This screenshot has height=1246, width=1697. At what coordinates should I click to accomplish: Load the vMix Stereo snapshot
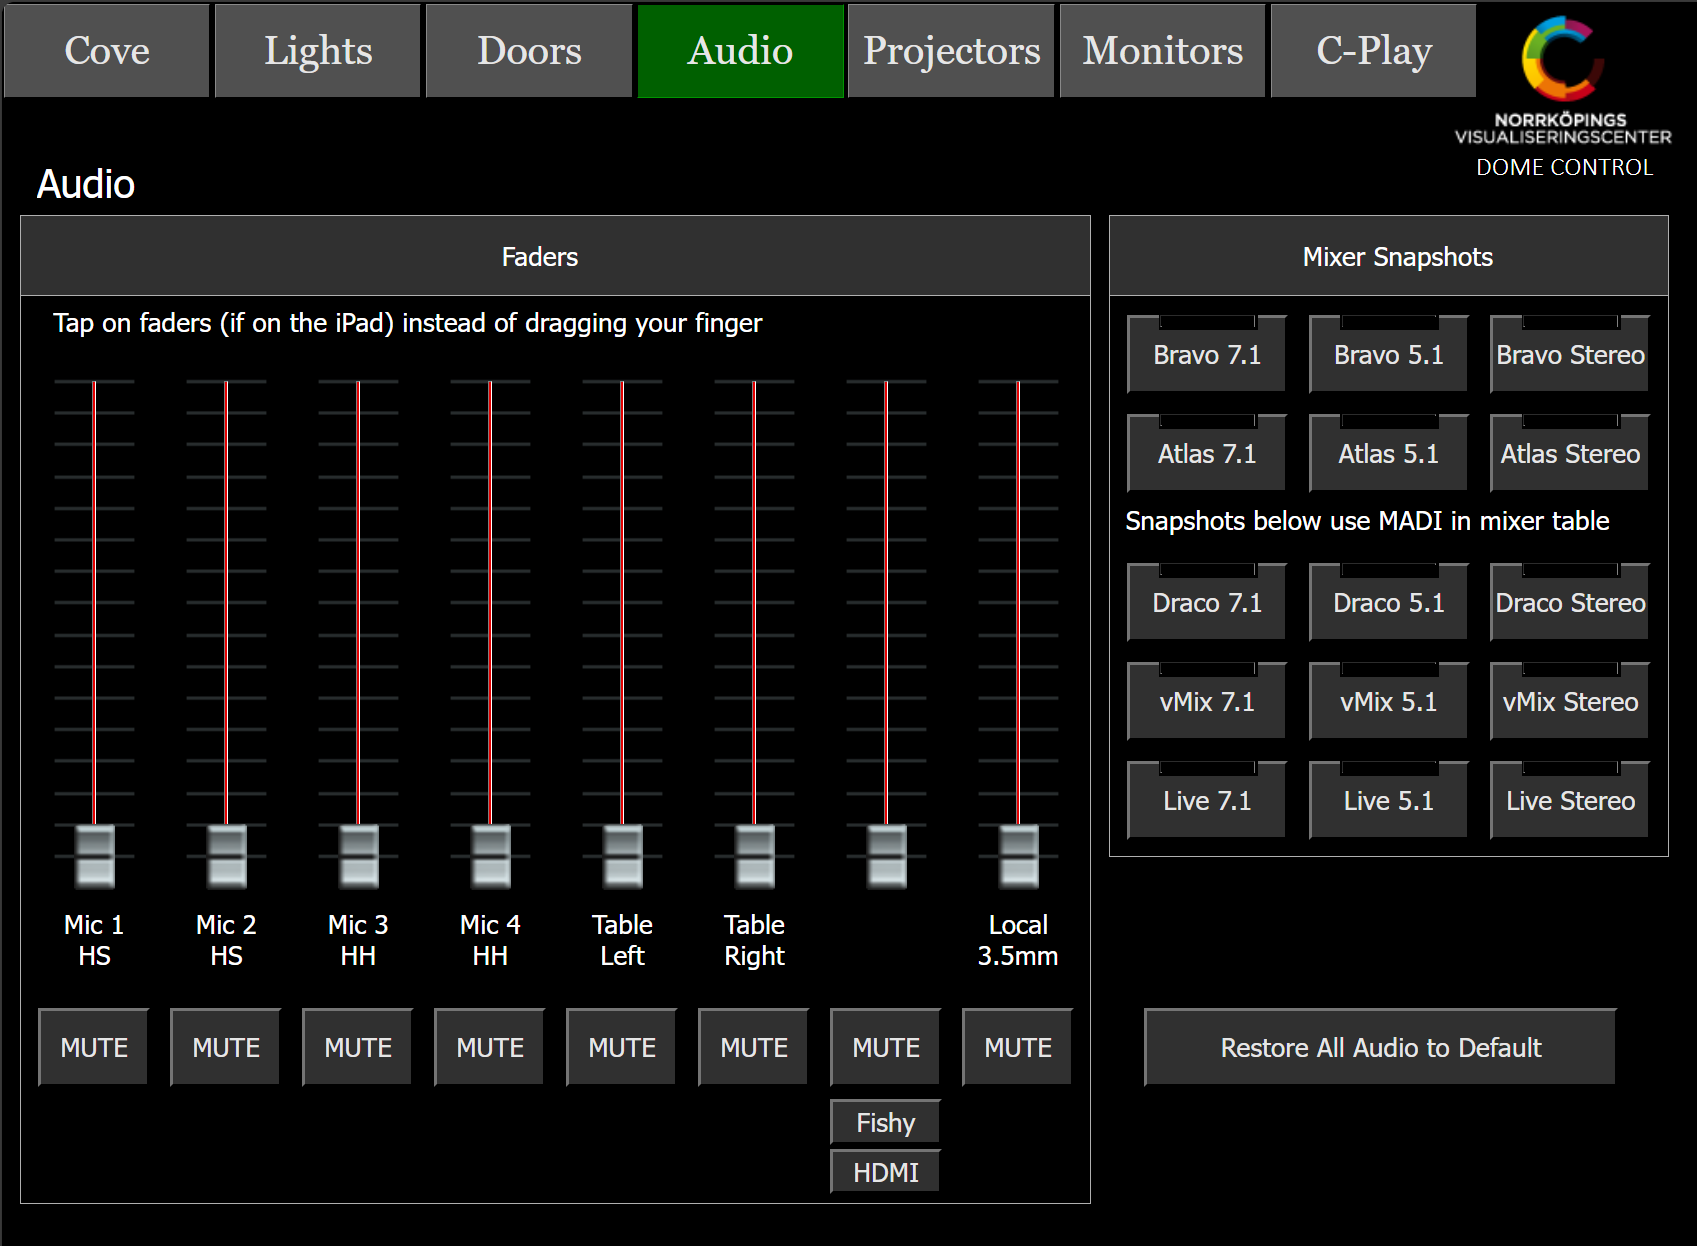pyautogui.click(x=1570, y=701)
